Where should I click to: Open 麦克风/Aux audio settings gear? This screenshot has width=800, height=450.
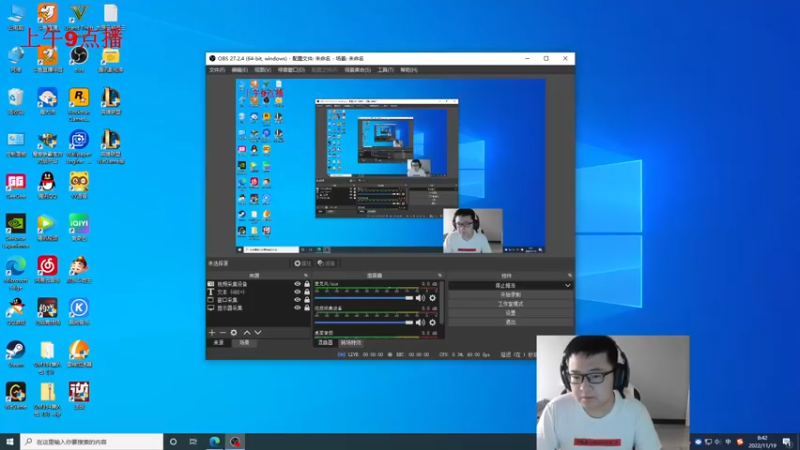click(433, 298)
